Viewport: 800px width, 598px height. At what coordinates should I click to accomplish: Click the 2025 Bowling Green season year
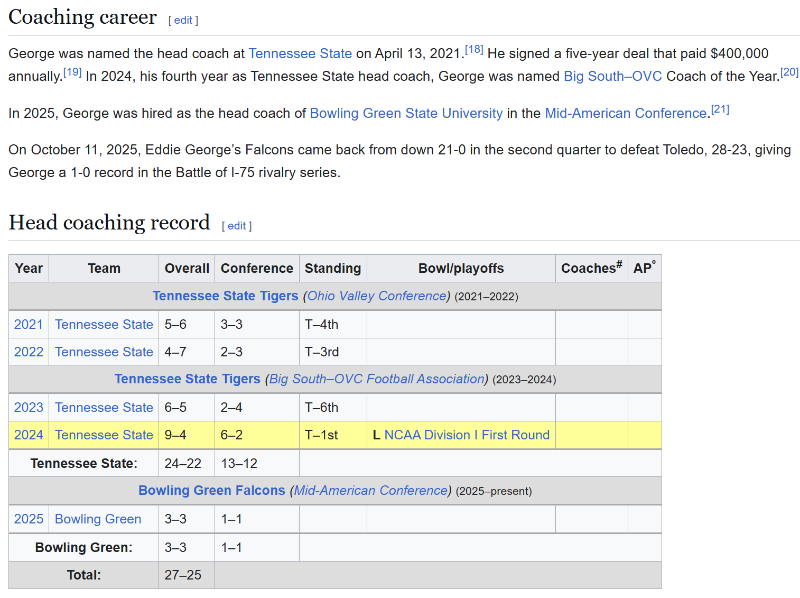(x=29, y=519)
